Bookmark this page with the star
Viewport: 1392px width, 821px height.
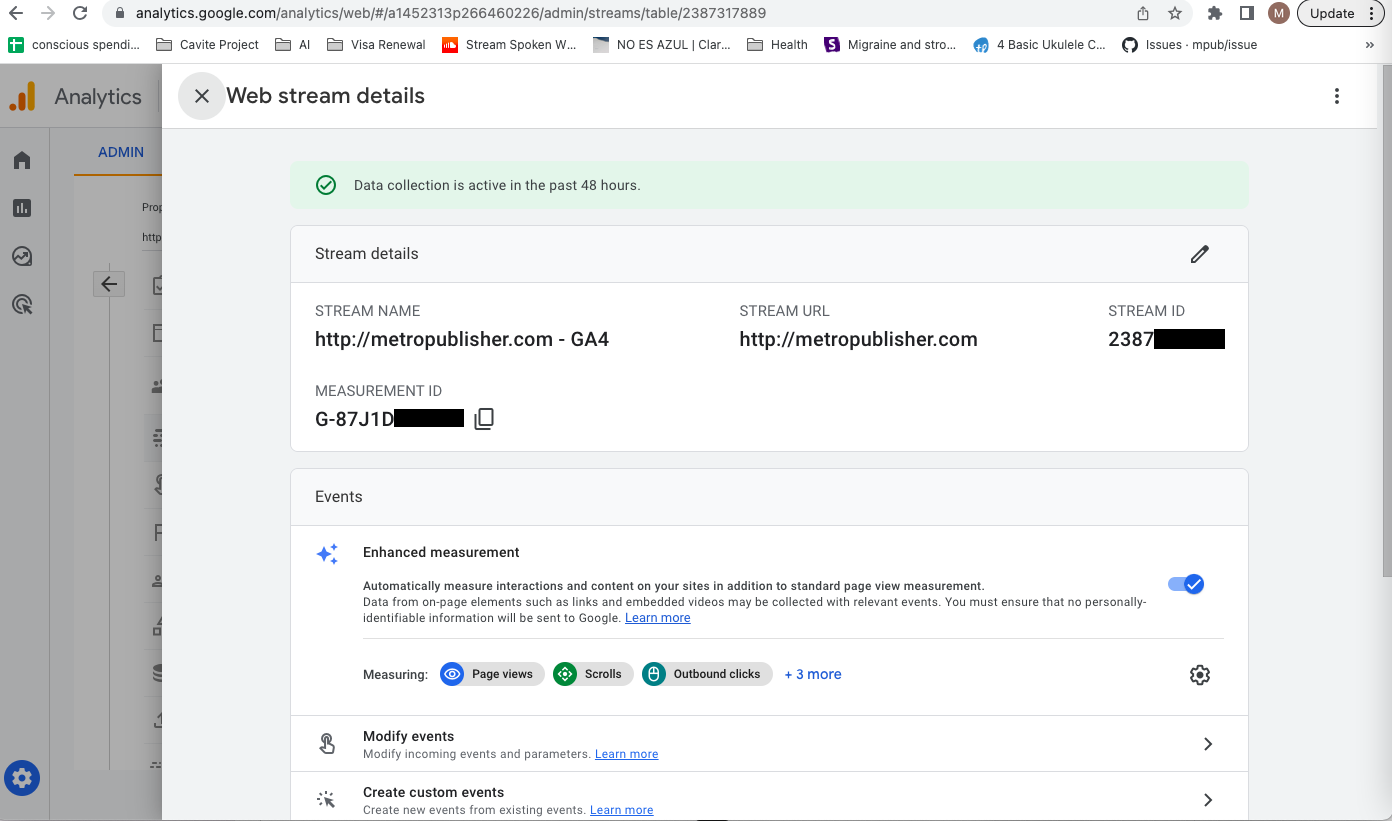pyautogui.click(x=1175, y=14)
